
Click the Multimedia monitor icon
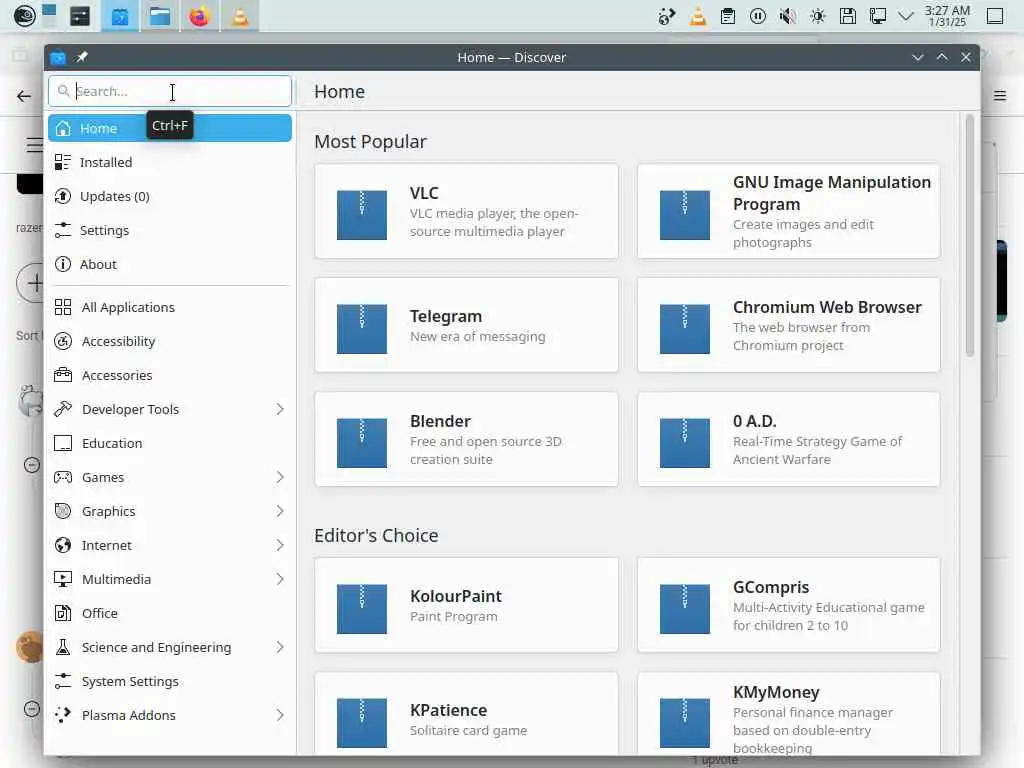(63, 579)
